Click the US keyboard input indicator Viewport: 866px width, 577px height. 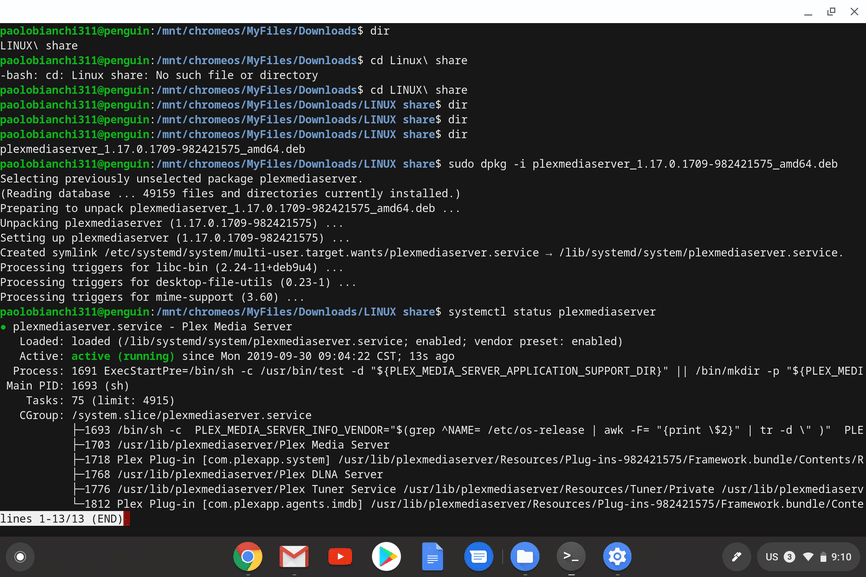(x=772, y=557)
